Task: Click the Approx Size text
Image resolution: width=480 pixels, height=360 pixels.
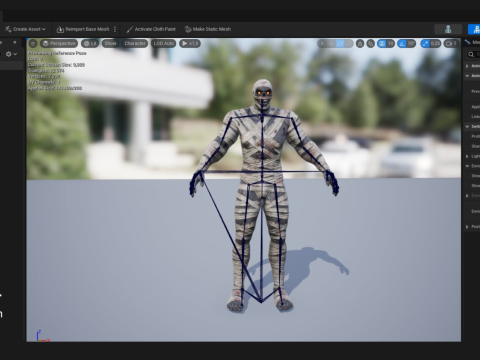Action: (x=55, y=88)
